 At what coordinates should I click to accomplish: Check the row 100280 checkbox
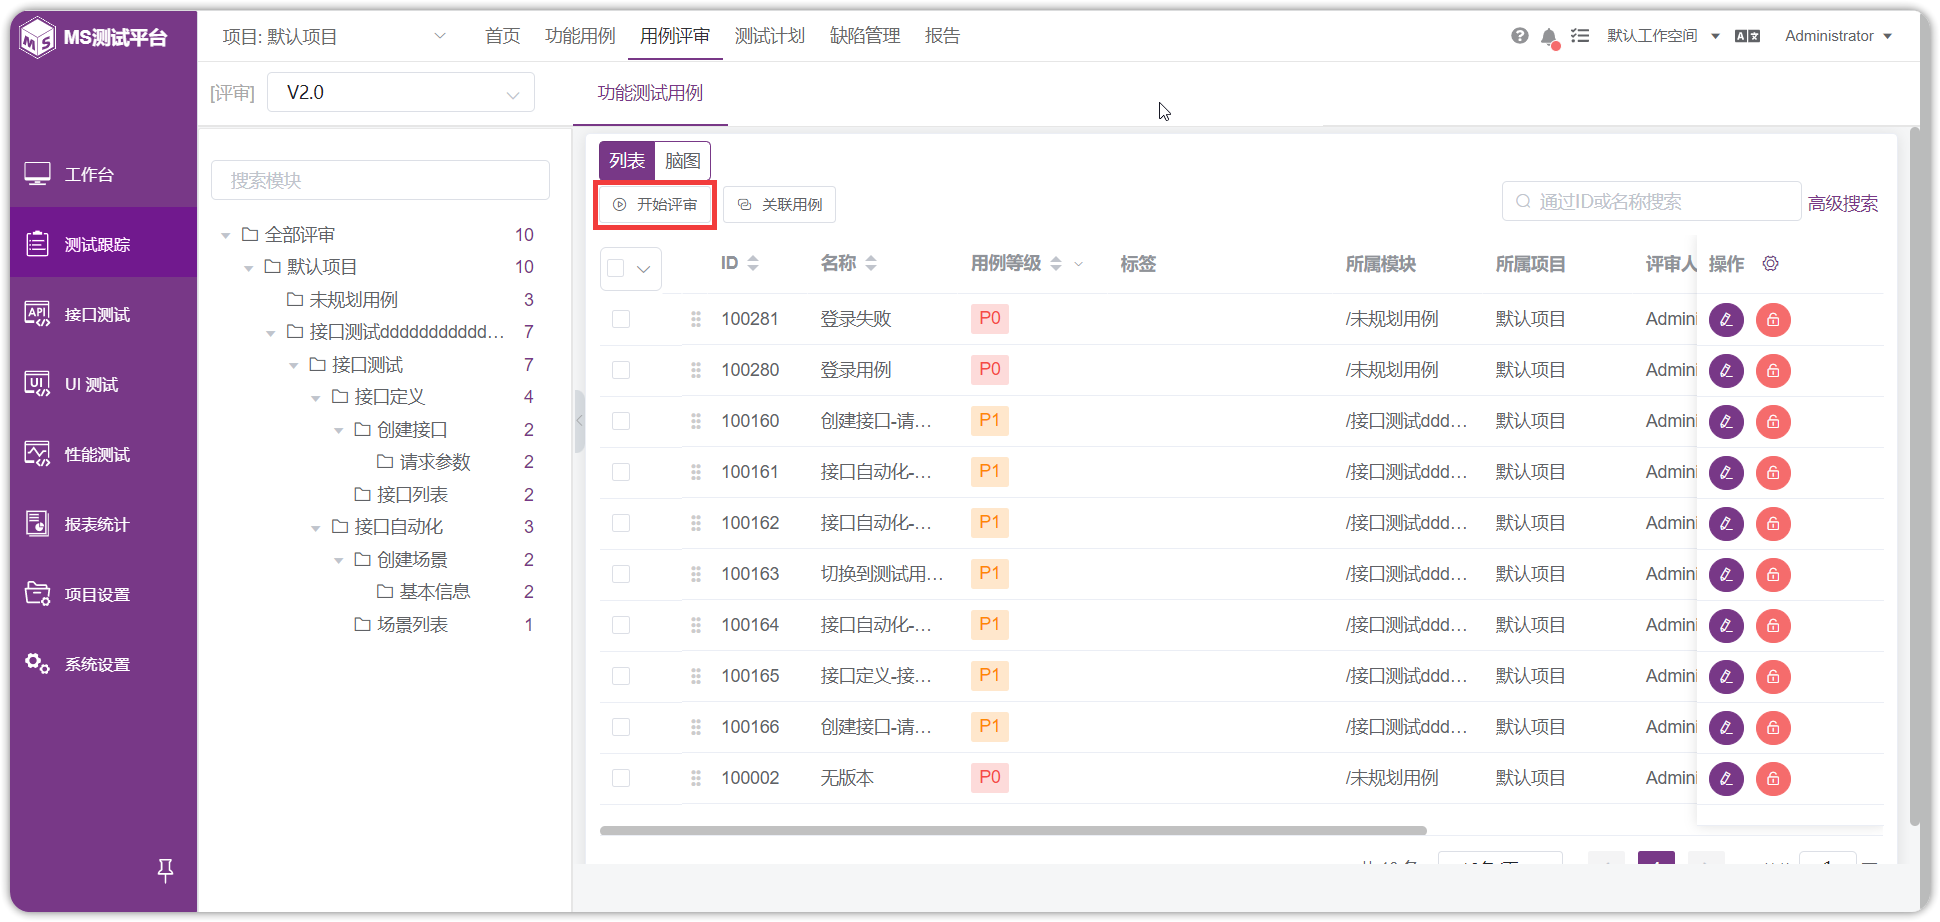coord(621,370)
